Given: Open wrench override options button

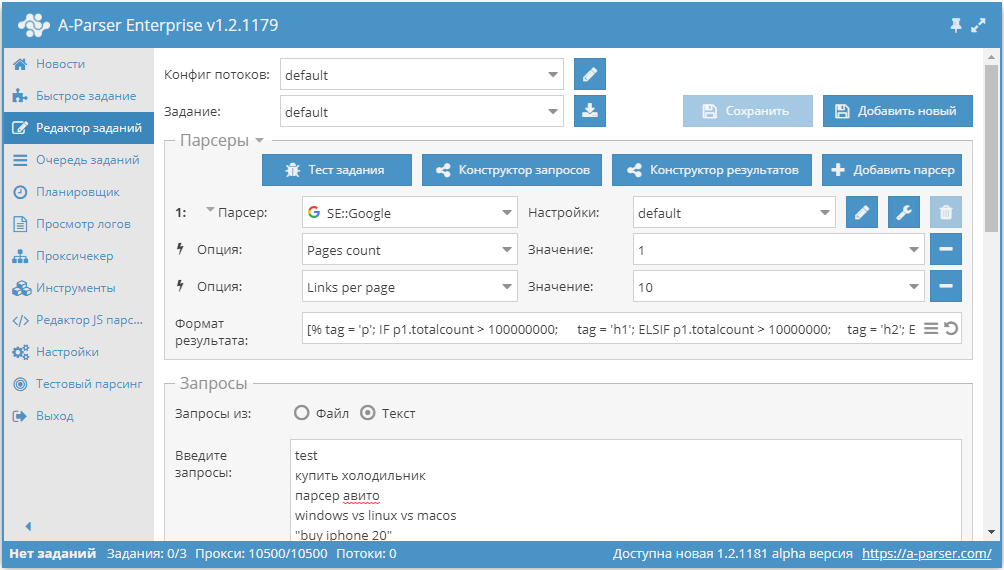Looking at the screenshot, I should [903, 212].
